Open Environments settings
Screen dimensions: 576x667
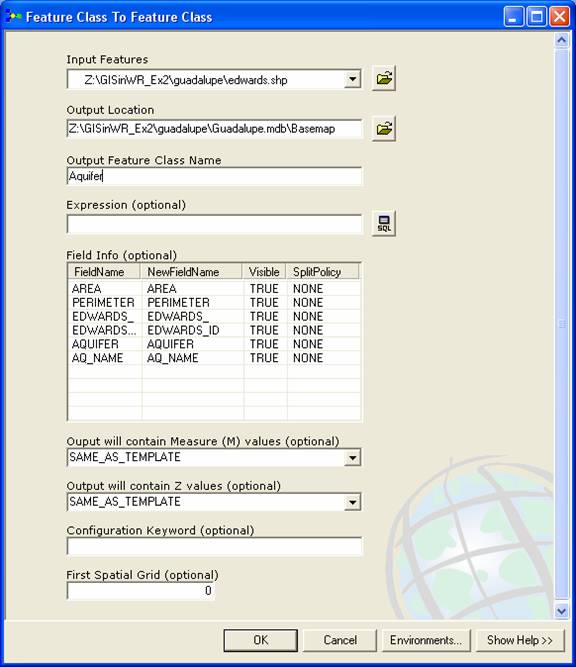click(x=426, y=640)
